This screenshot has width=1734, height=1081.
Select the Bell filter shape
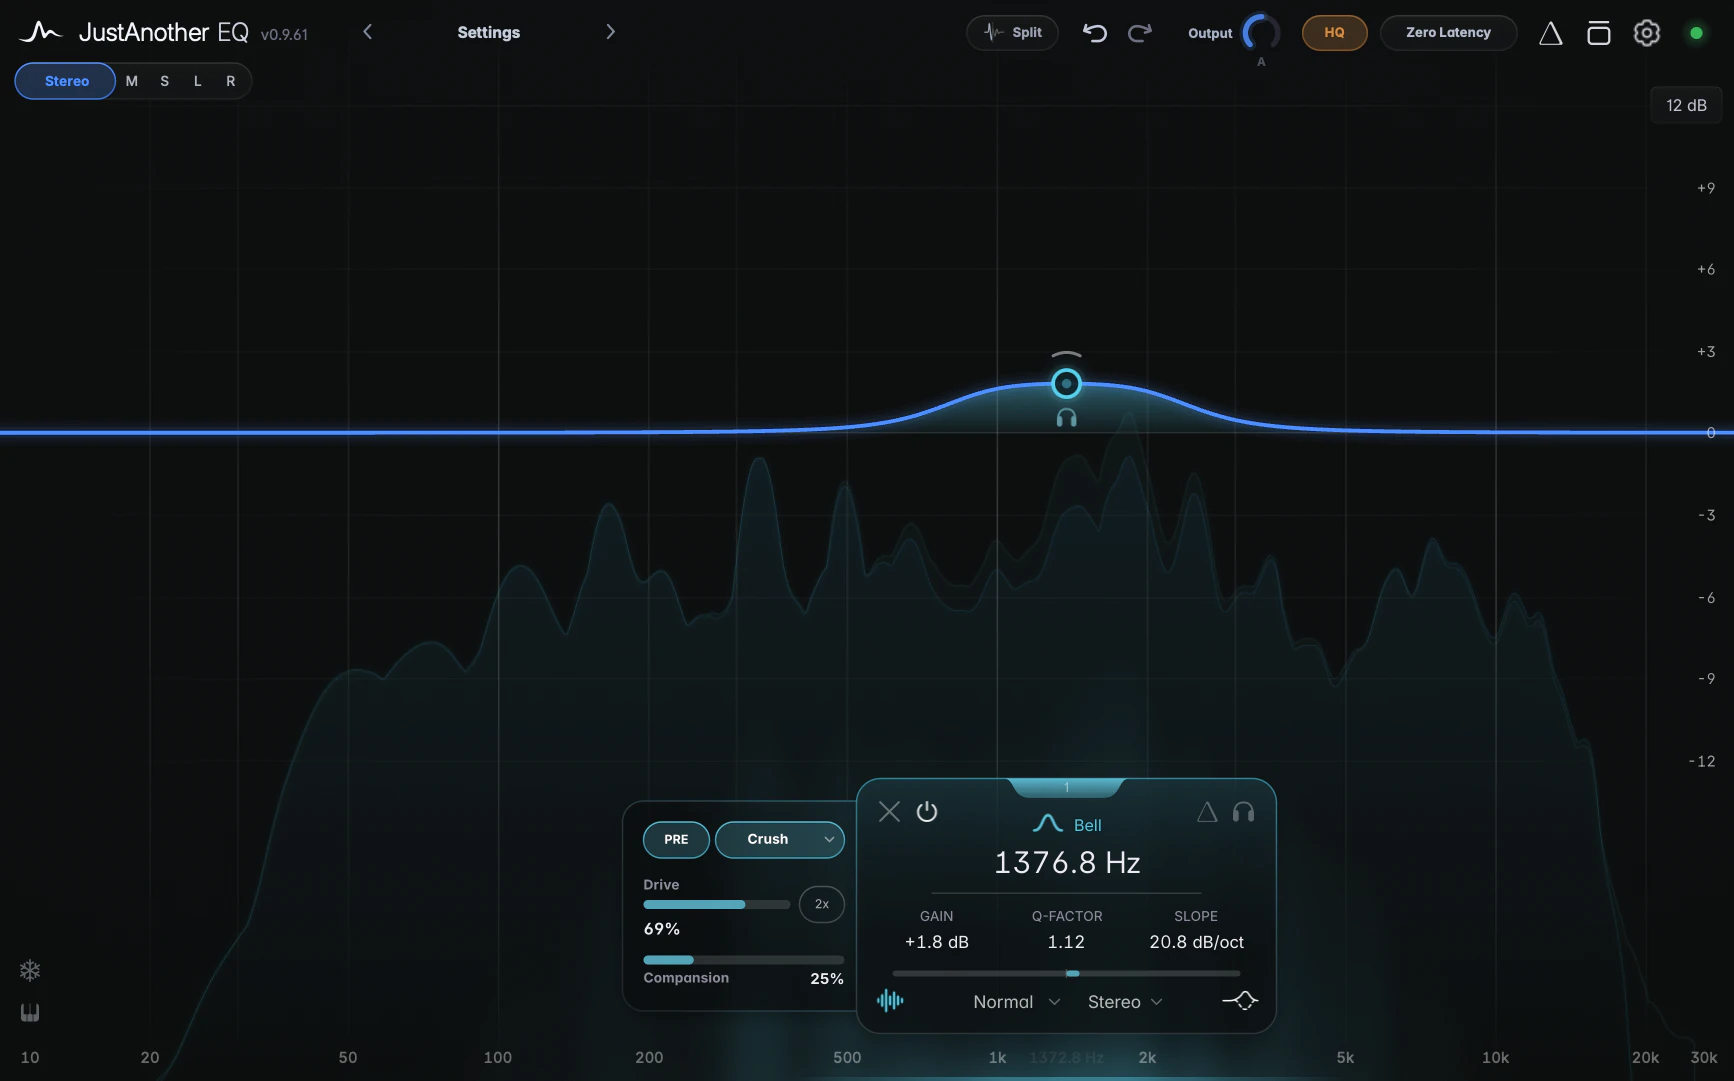pyautogui.click(x=1067, y=824)
